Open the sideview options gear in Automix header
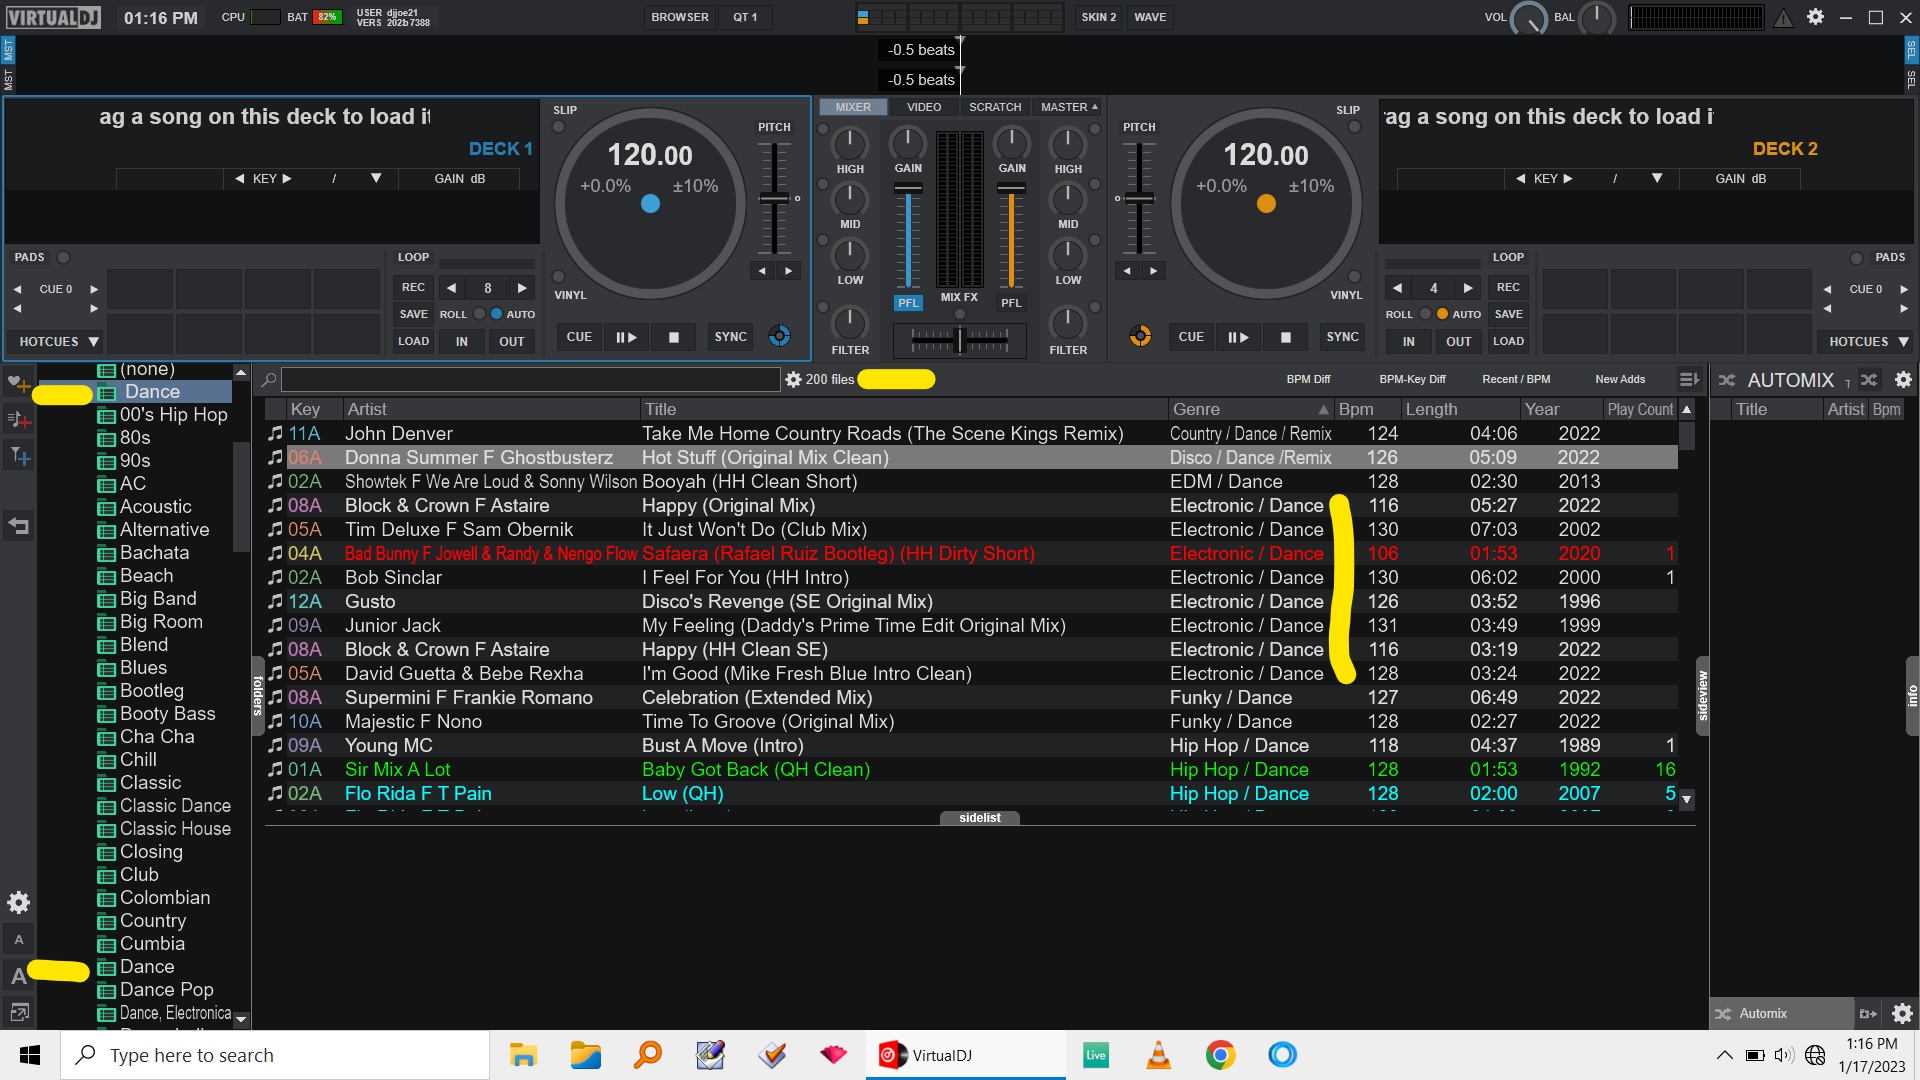This screenshot has height=1080, width=1920. click(1903, 380)
